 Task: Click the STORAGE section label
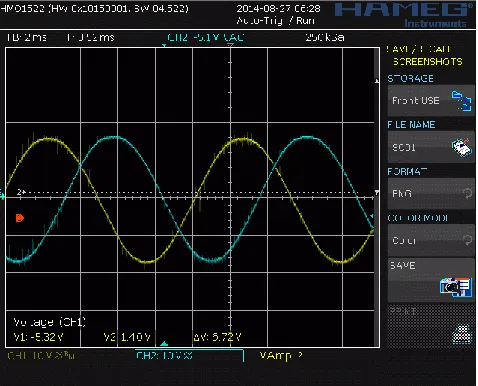click(410, 79)
